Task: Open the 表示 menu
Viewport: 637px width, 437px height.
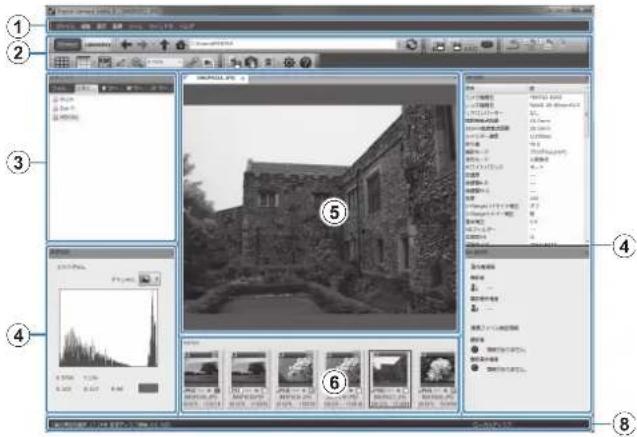Action: point(102,26)
